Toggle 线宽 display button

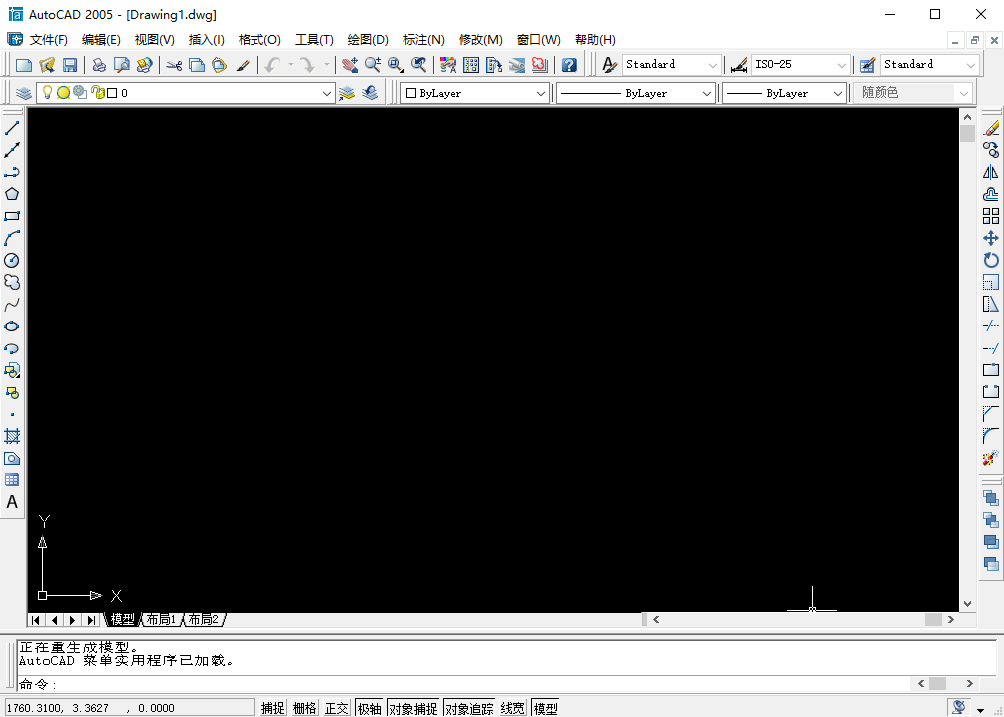click(511, 707)
